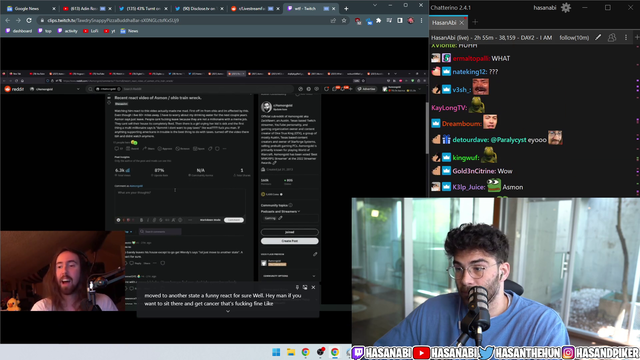View site info via the lock icon

click(x=42, y=20)
